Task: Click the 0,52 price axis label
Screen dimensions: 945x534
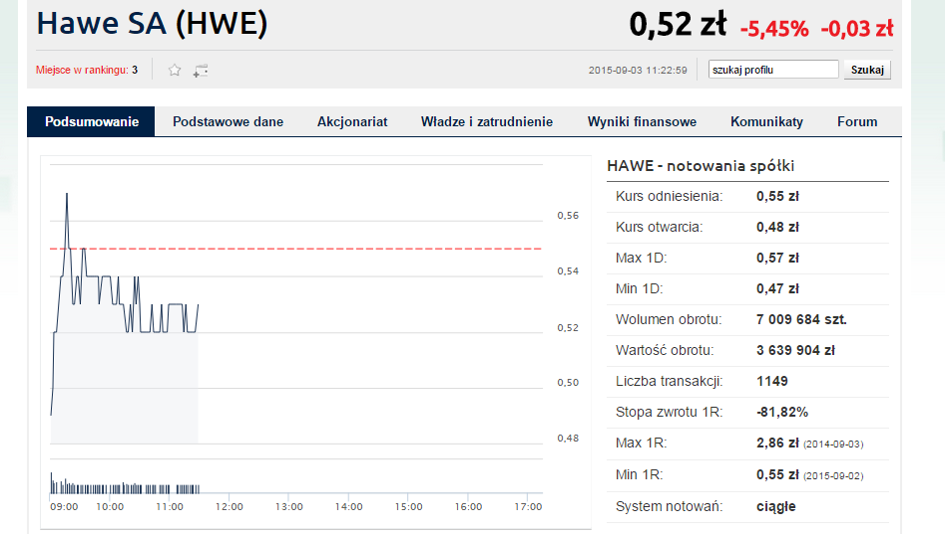Action: tap(568, 328)
